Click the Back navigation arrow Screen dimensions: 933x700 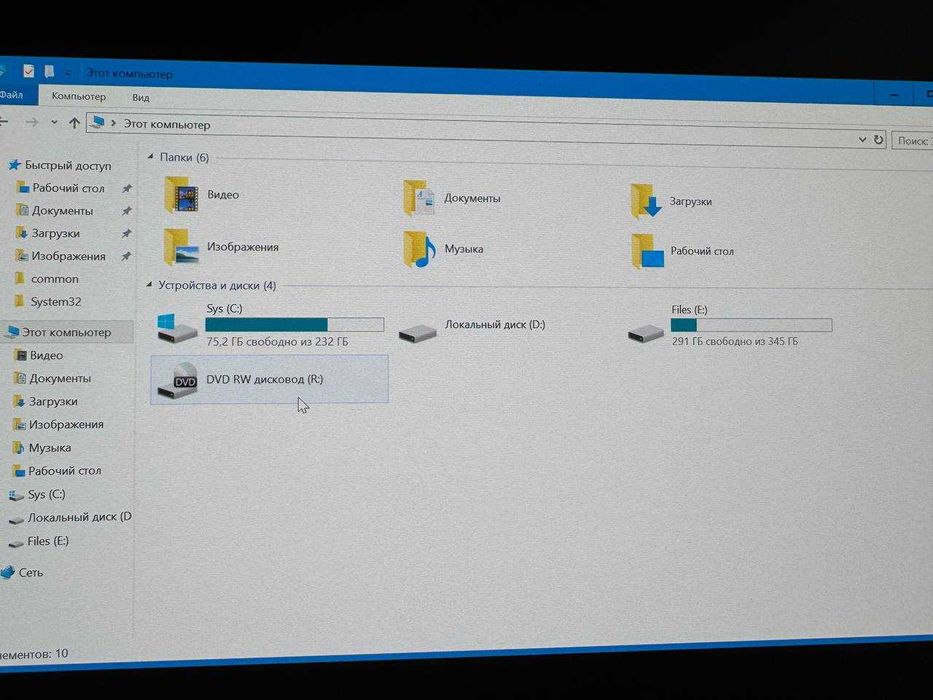click(x=4, y=121)
